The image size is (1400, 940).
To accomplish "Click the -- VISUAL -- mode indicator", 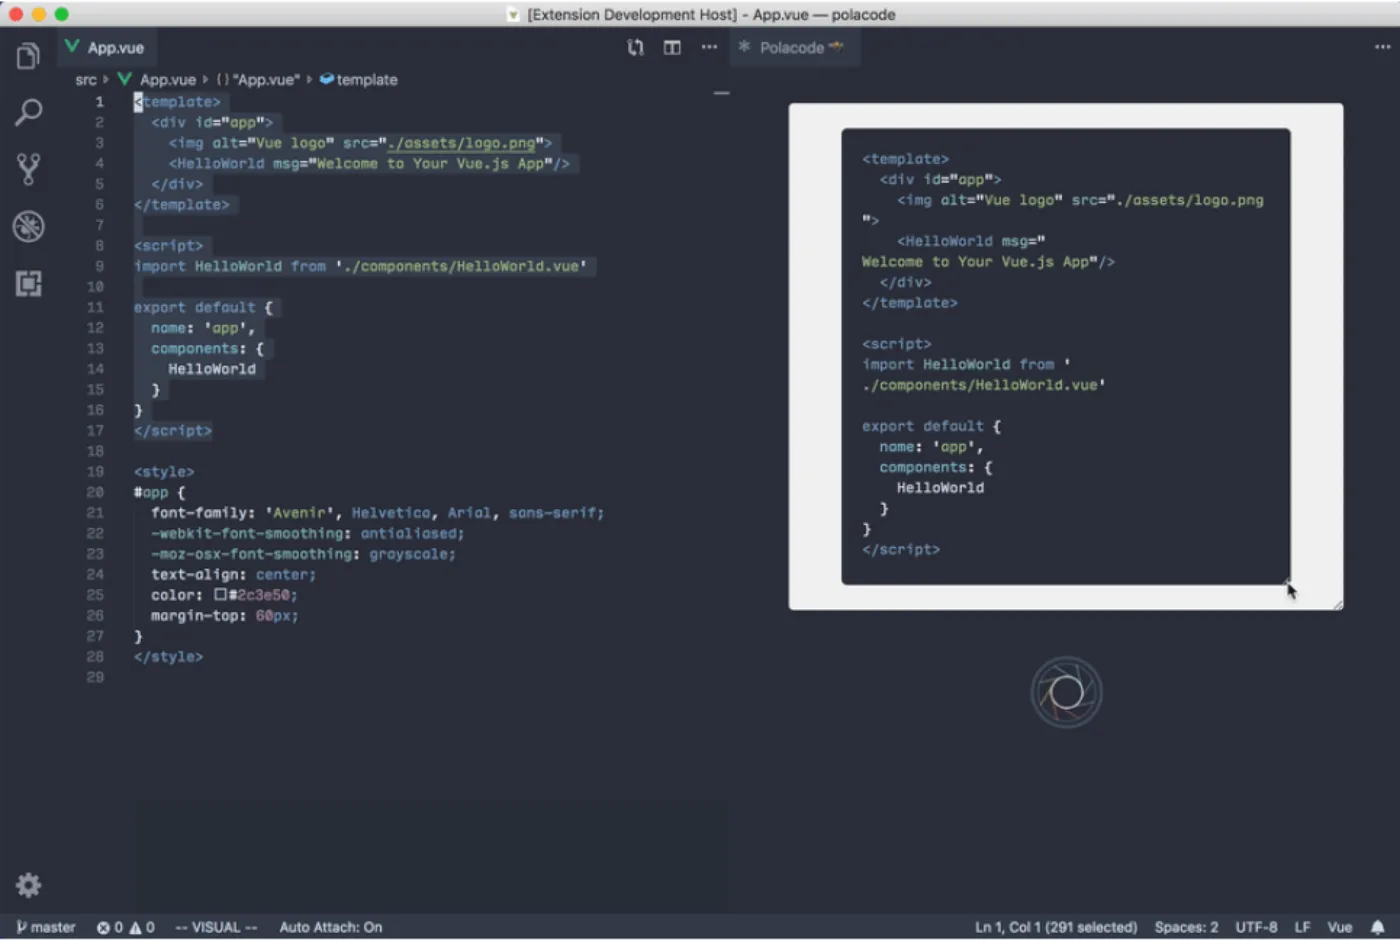I will 216,927.
